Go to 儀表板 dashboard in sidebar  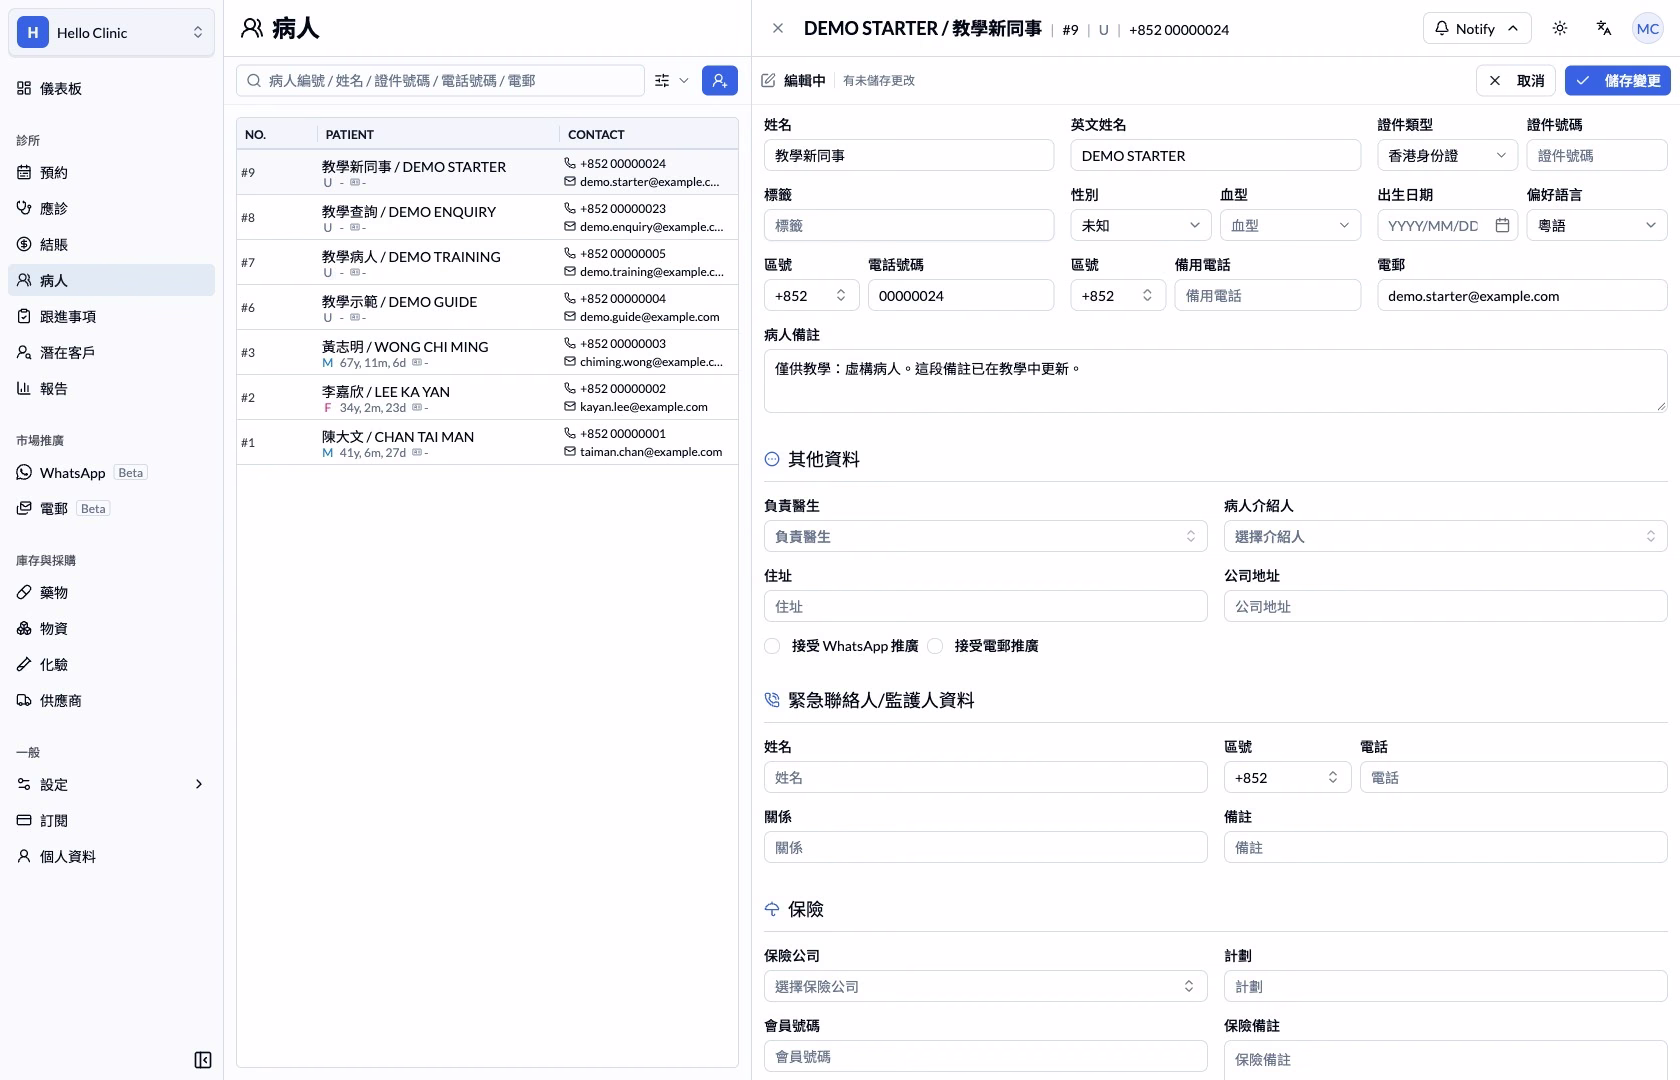coord(111,89)
